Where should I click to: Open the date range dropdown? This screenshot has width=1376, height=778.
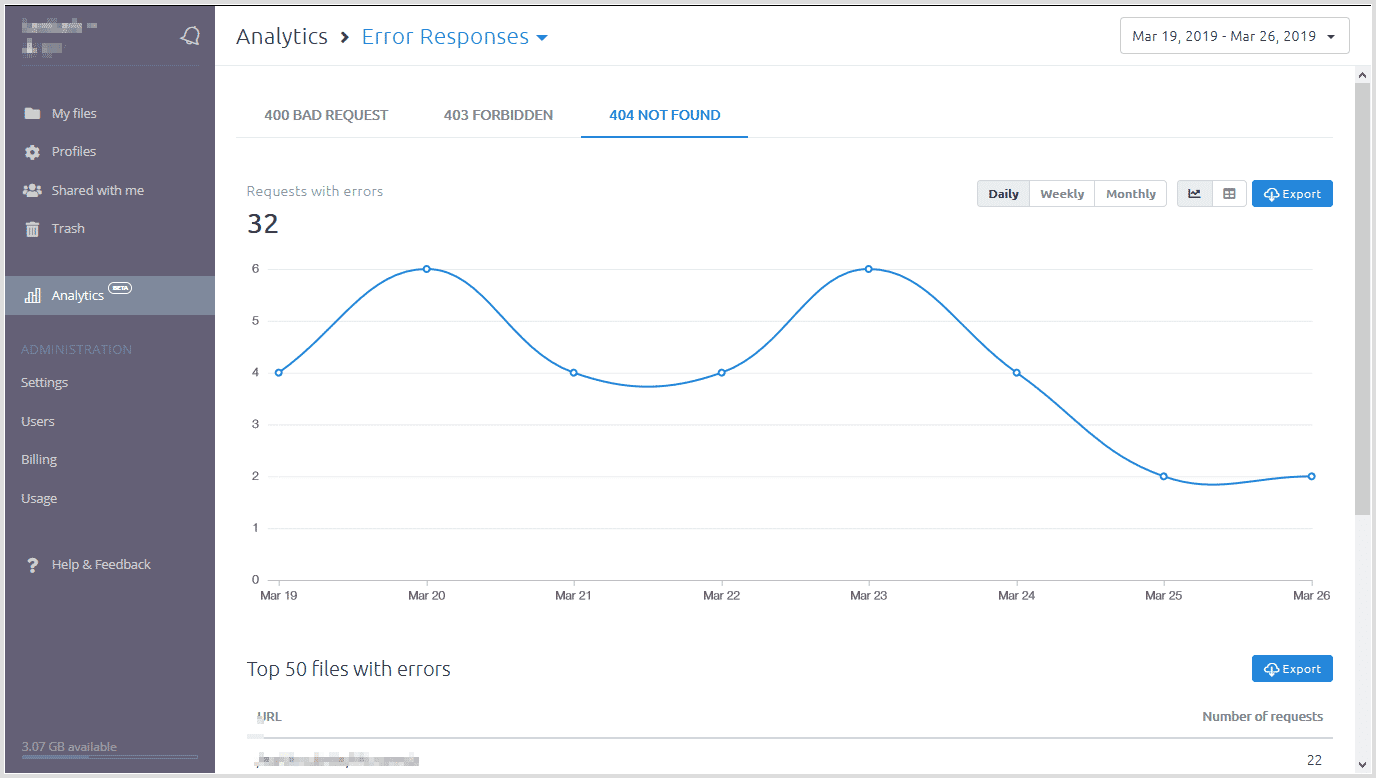tap(1234, 36)
